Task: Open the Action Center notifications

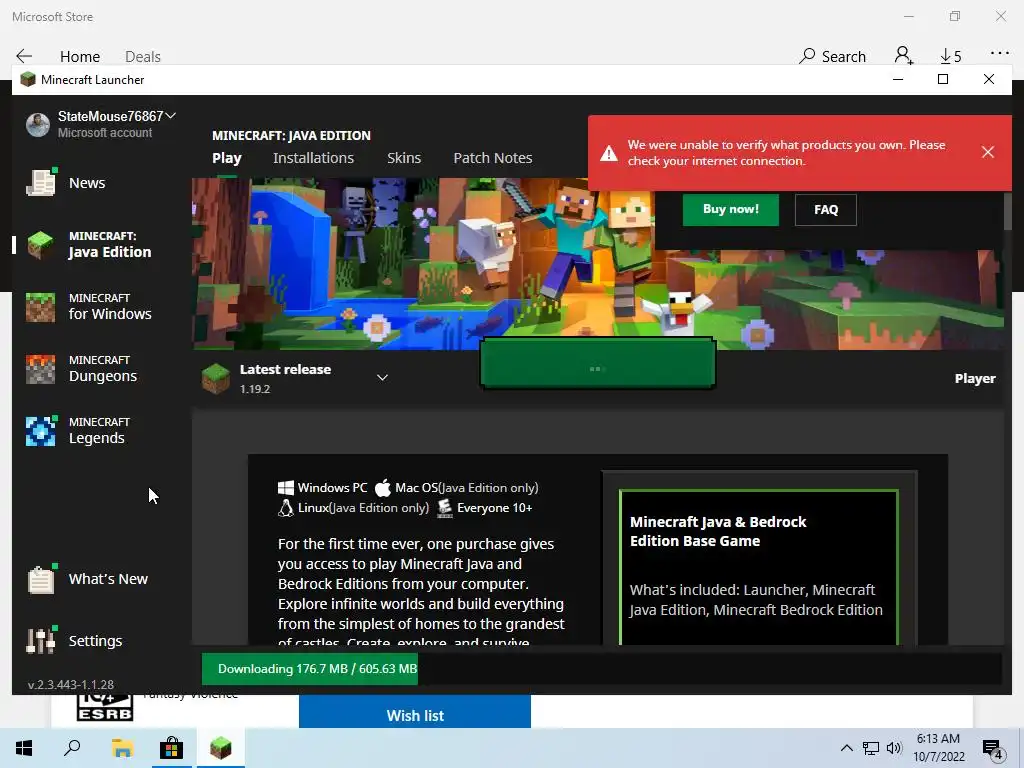Action: 993,749
